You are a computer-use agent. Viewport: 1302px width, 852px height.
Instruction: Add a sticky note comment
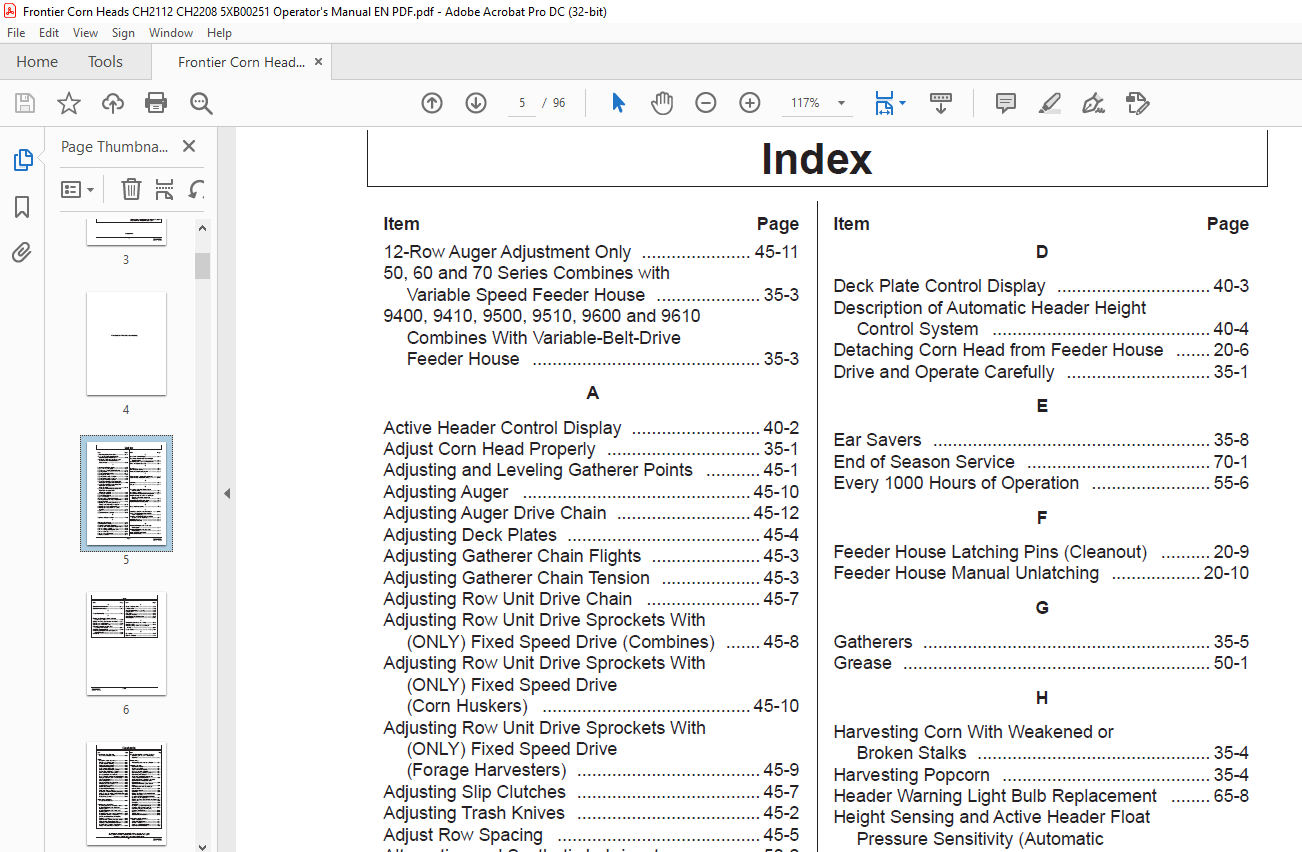tap(1006, 103)
